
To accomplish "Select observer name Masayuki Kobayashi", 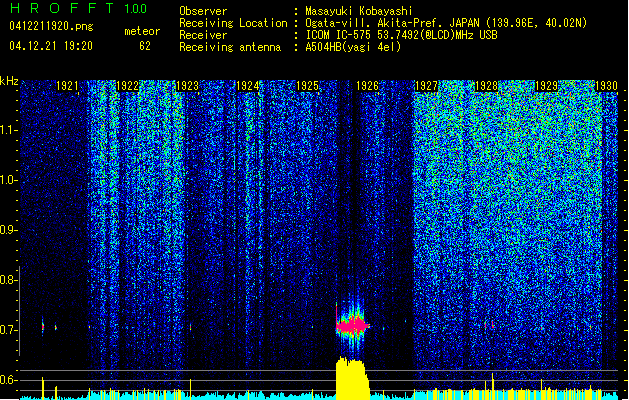I will click(x=359, y=11).
